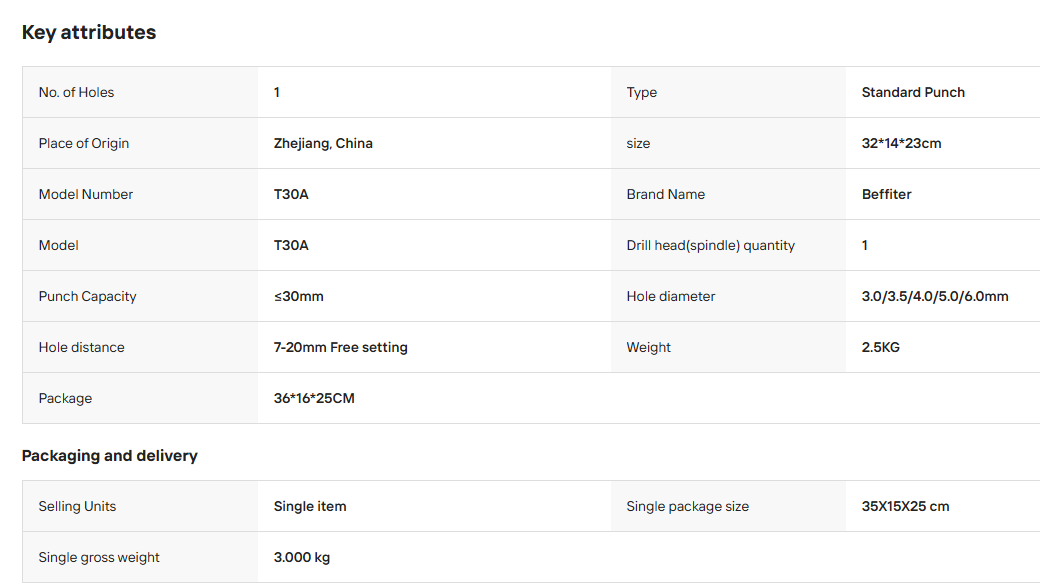Click the 'Selling Units' label
This screenshot has height=587, width=1040.
pyautogui.click(x=77, y=507)
